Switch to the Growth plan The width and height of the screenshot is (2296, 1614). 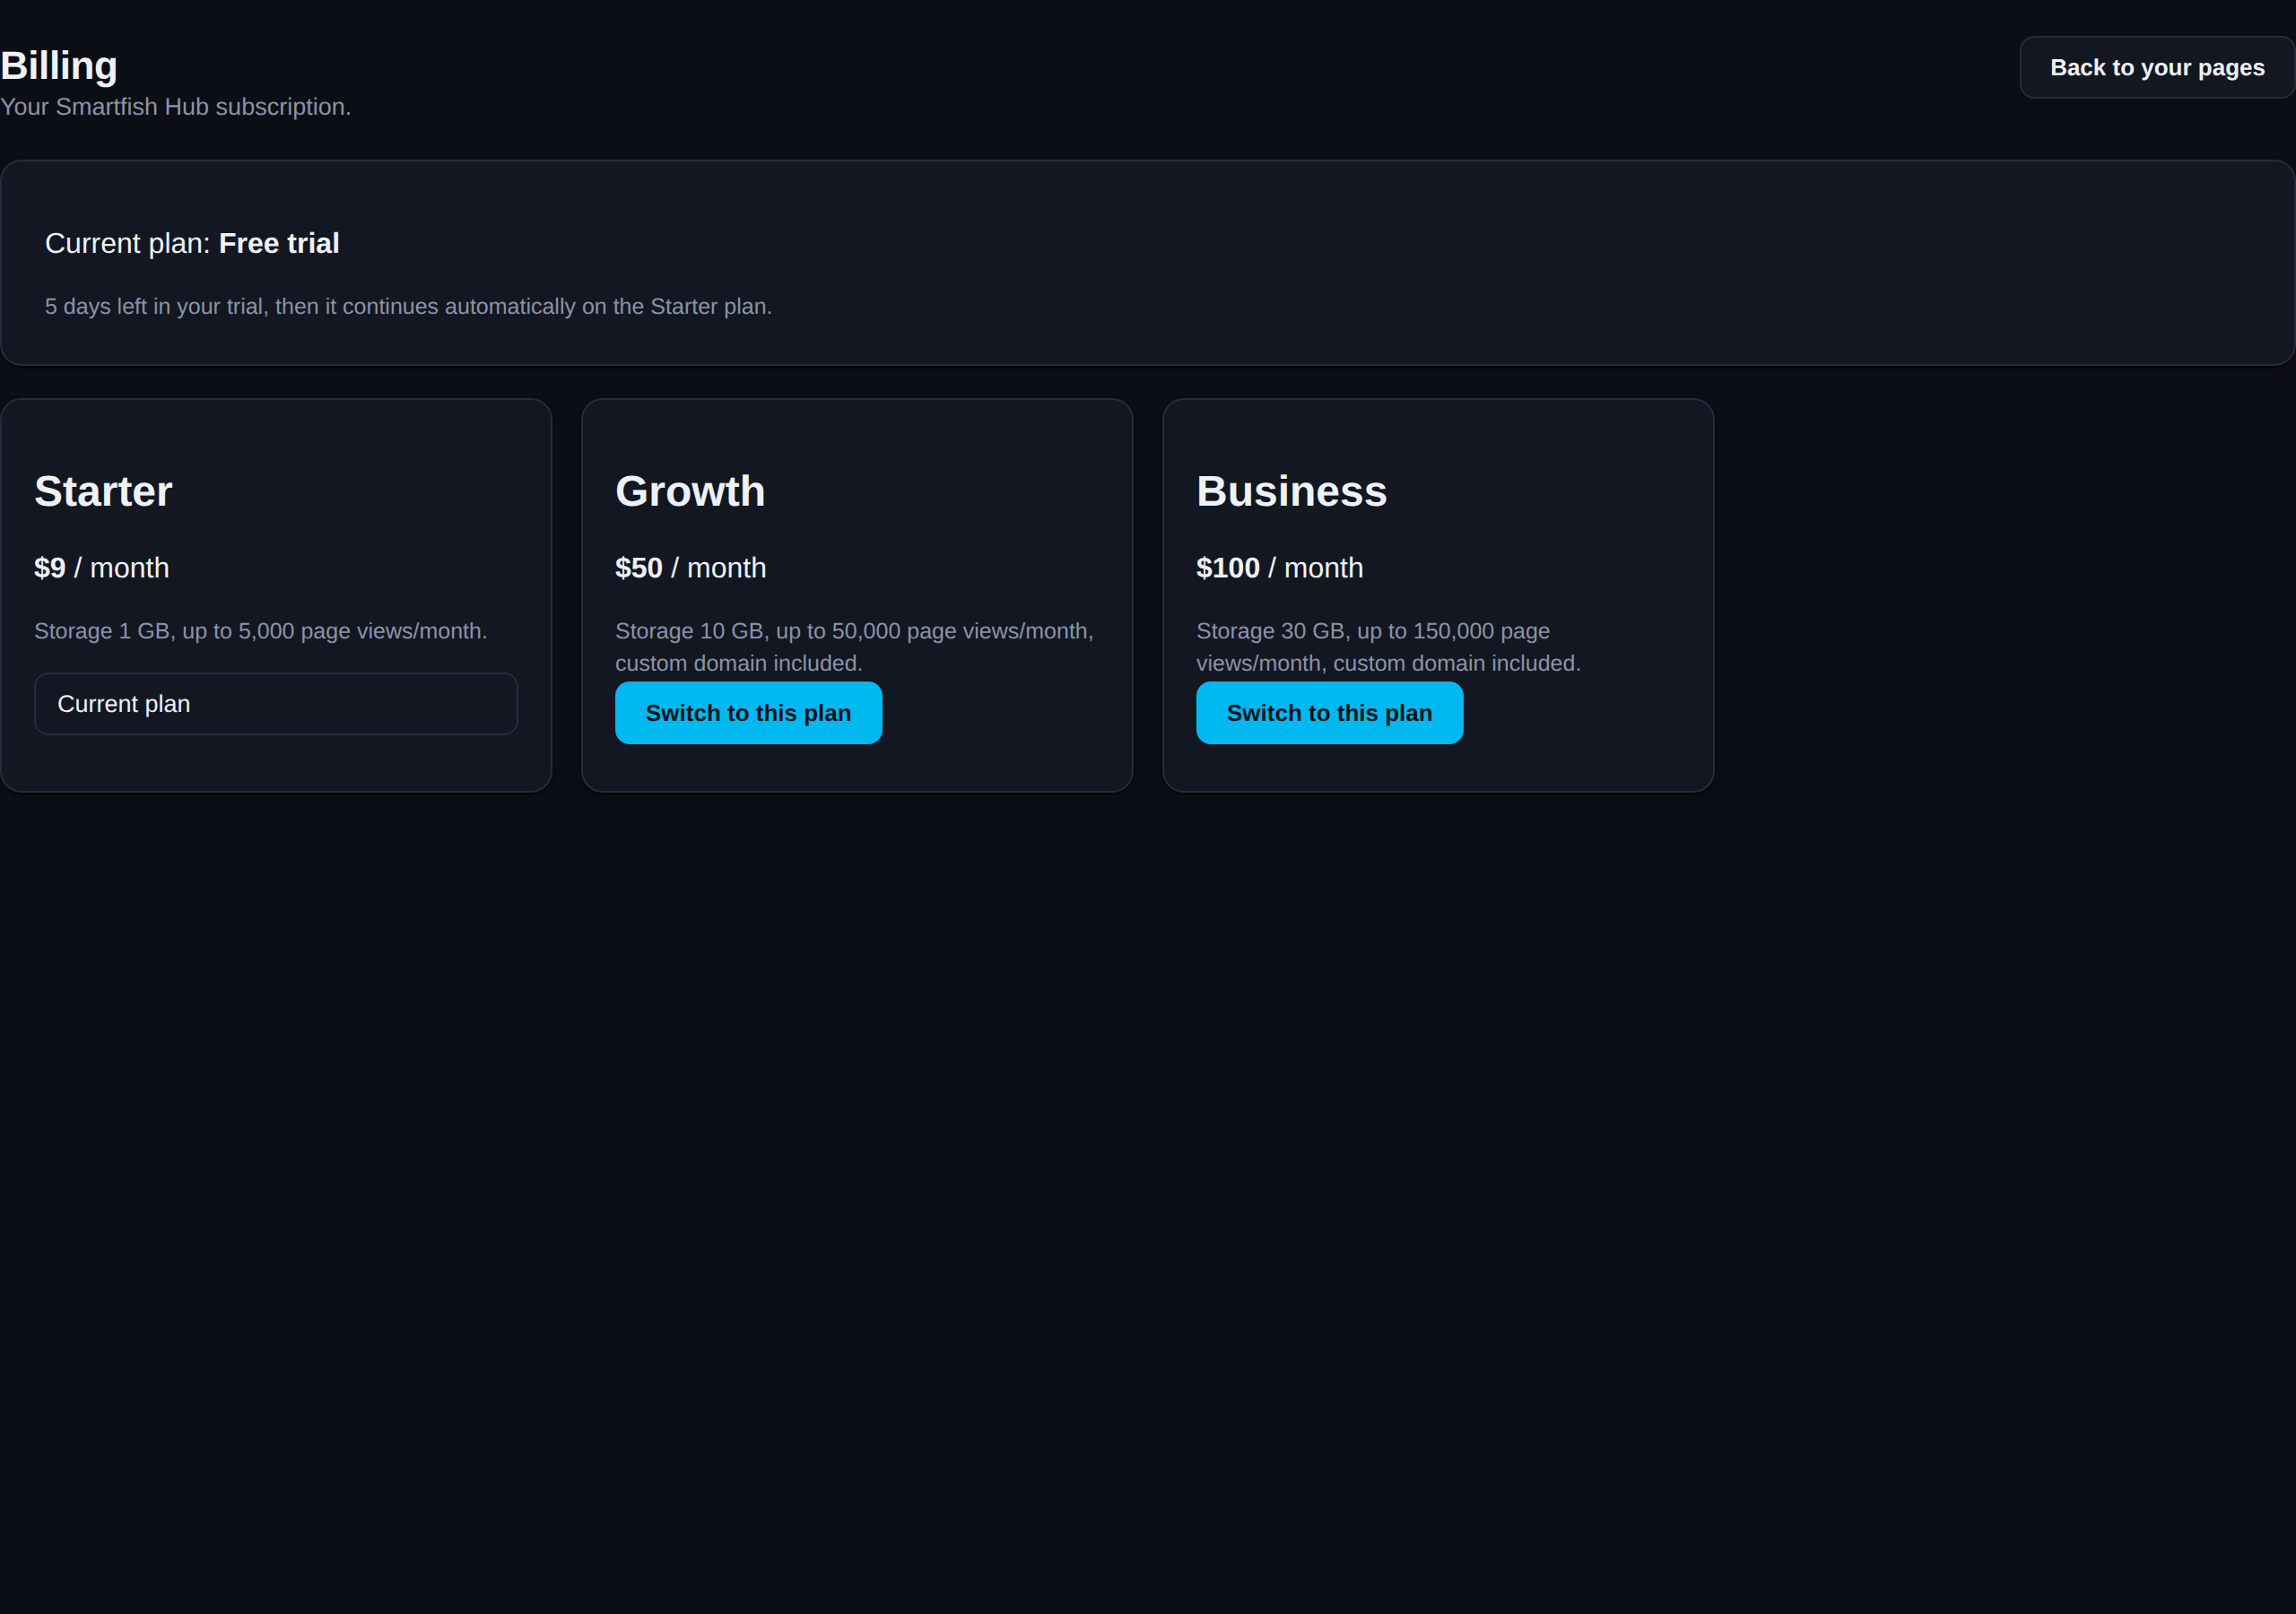[748, 713]
